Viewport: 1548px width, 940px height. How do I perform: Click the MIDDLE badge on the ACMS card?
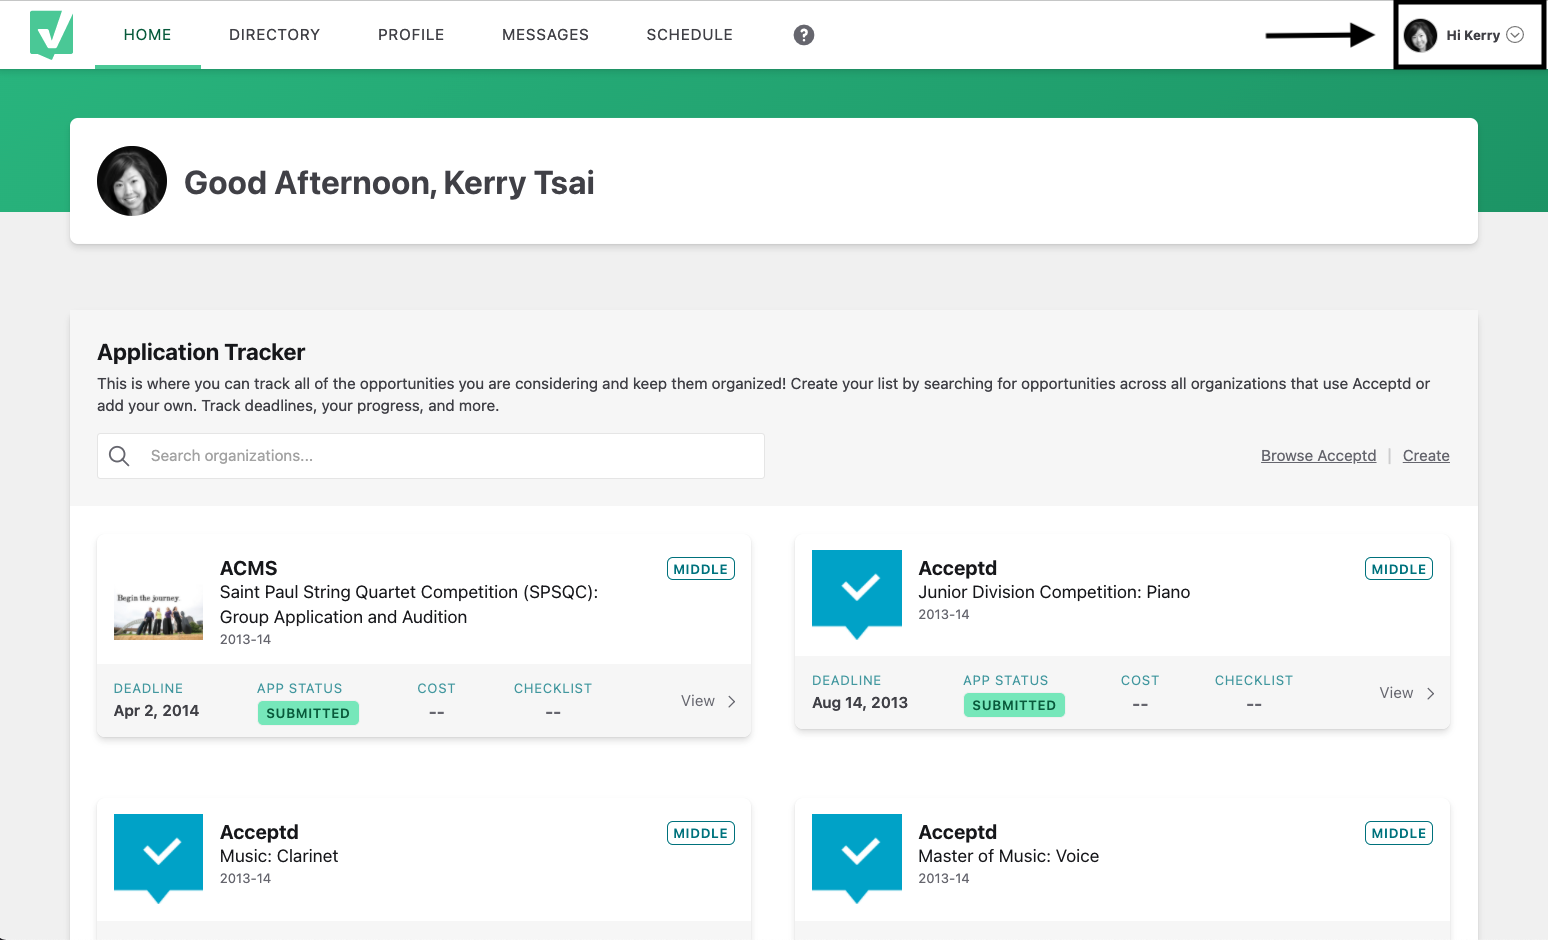point(701,569)
